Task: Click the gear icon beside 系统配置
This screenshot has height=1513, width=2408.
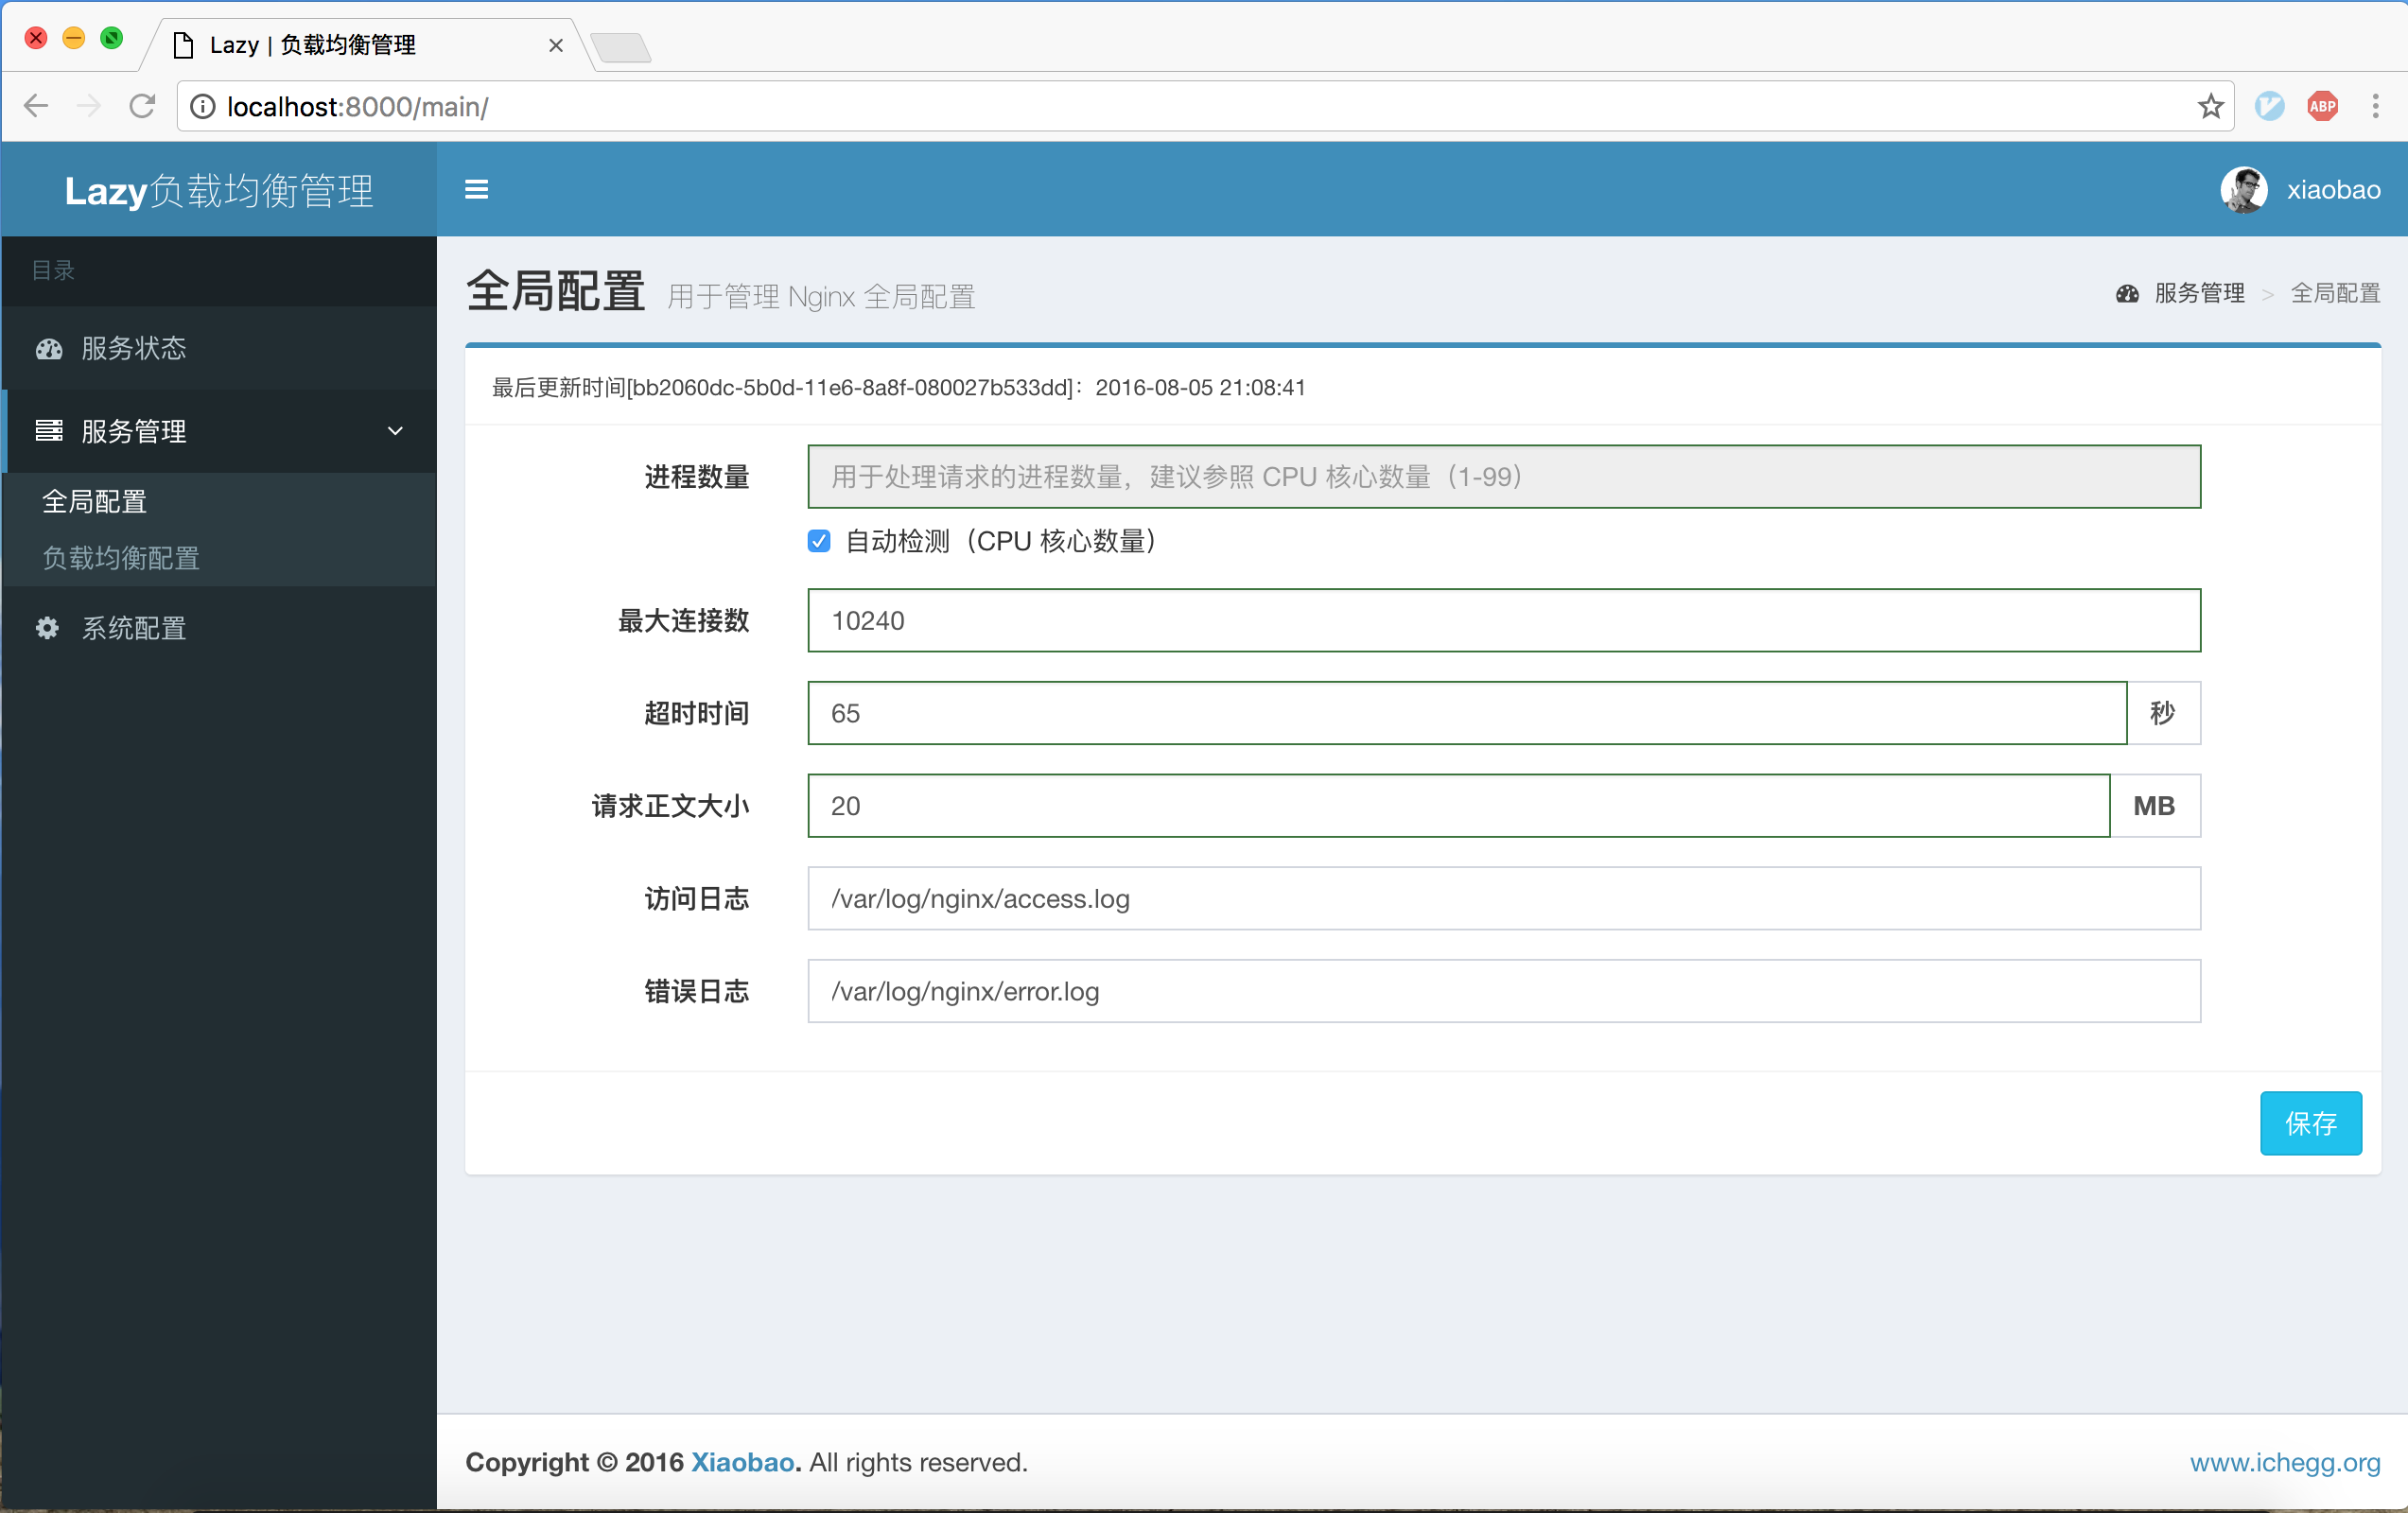Action: (x=47, y=628)
